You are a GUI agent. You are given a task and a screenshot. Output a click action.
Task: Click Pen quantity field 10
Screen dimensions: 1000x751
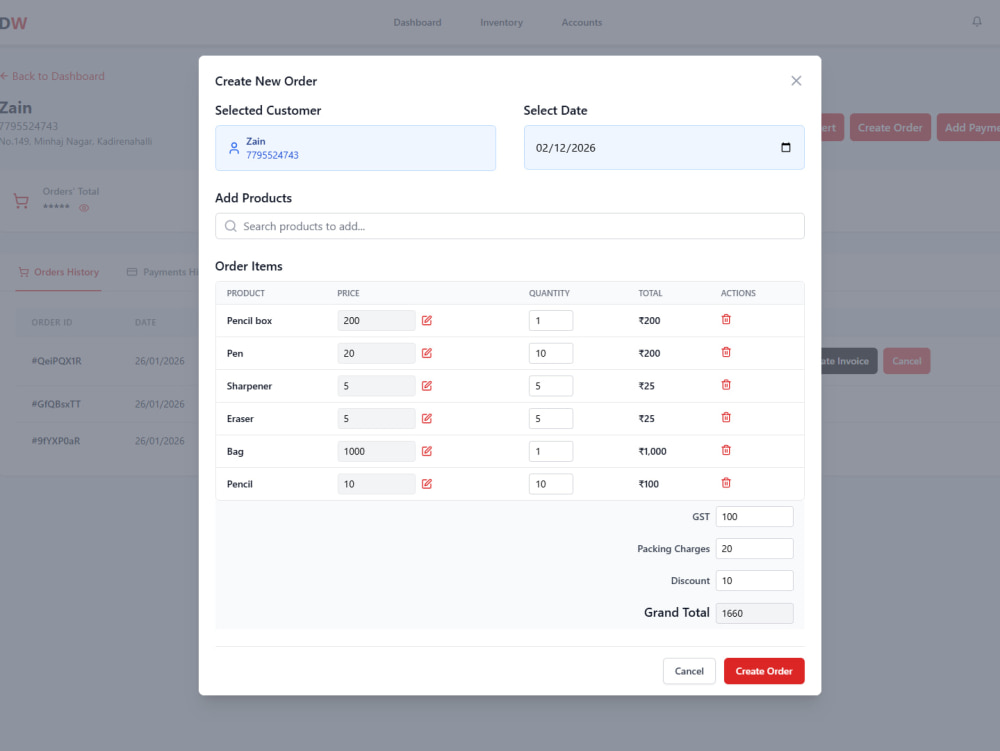(x=550, y=353)
